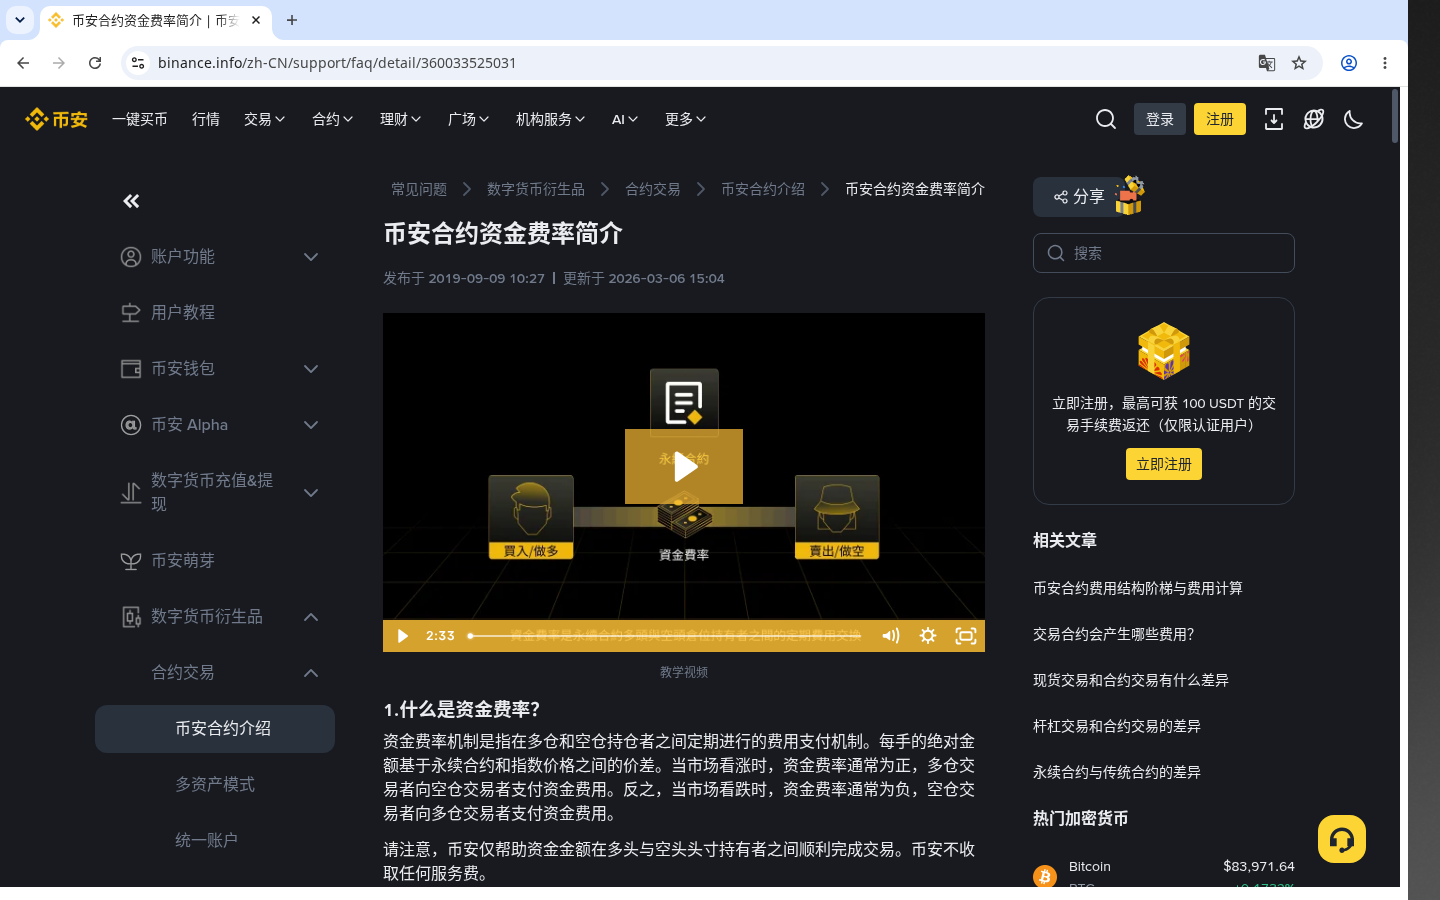Viewport: 1440px width, 900px height.
Task: Open a new browser tab
Action: pos(292,20)
